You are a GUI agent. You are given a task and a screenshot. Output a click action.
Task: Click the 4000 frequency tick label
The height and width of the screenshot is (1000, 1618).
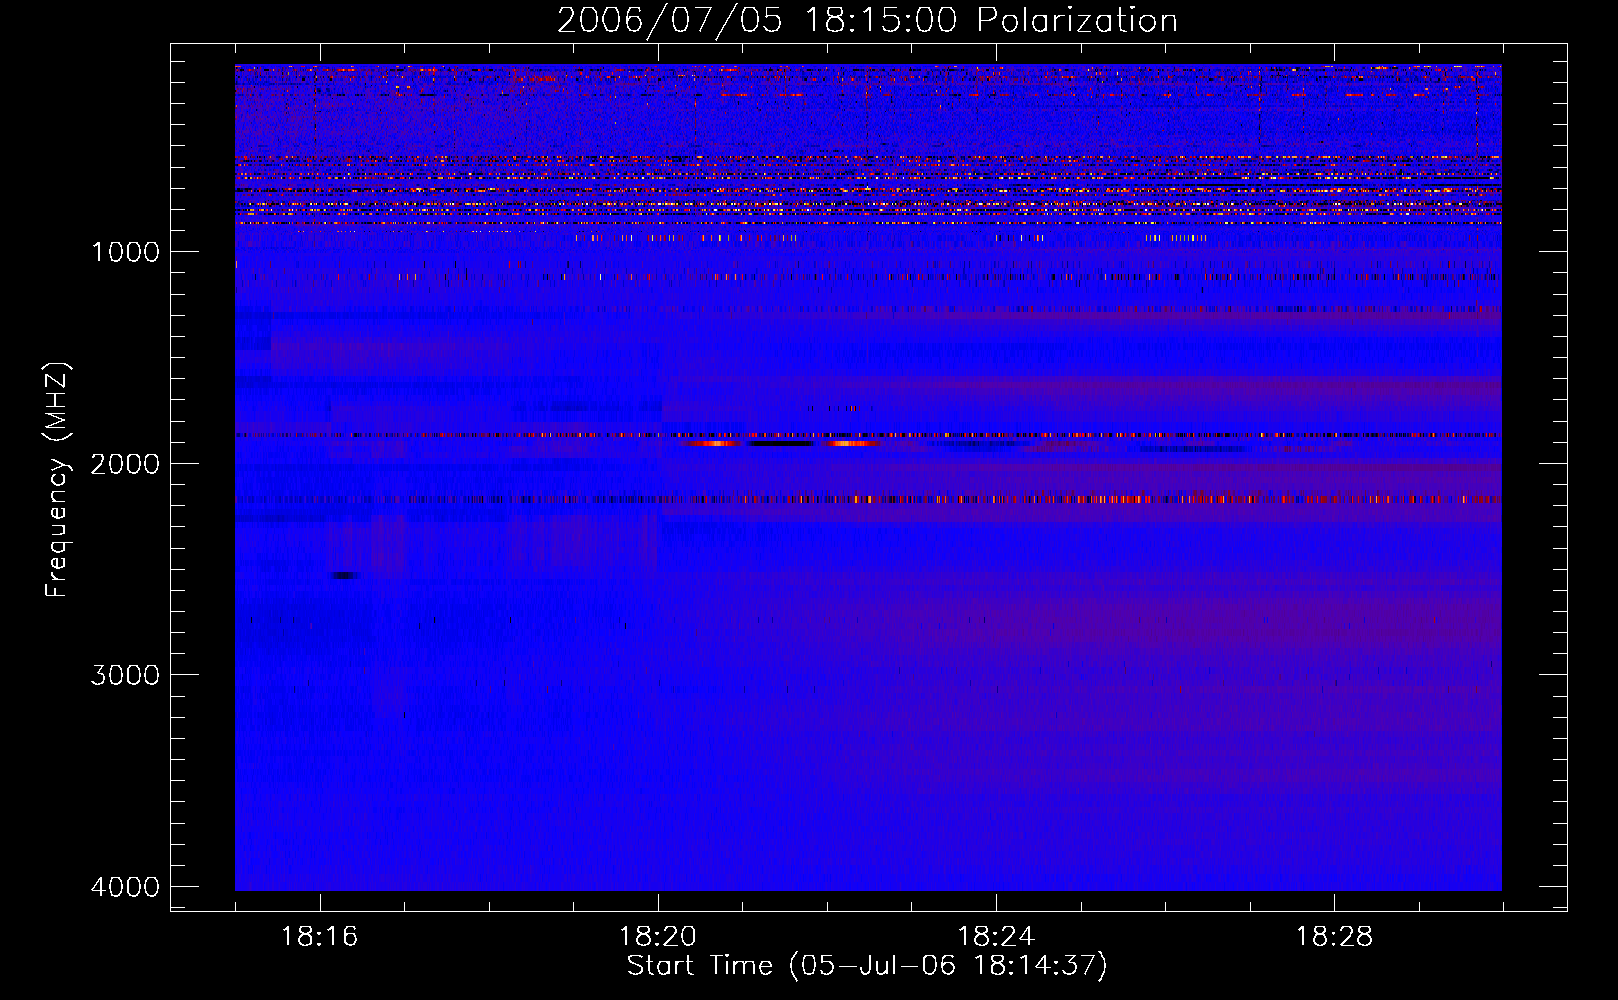[125, 887]
